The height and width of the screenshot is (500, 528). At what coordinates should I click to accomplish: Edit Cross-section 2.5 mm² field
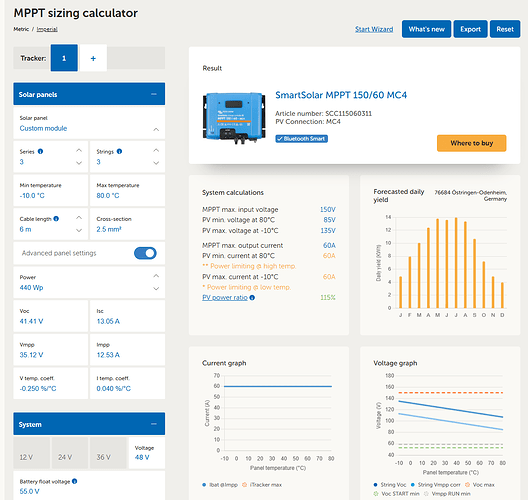click(127, 224)
